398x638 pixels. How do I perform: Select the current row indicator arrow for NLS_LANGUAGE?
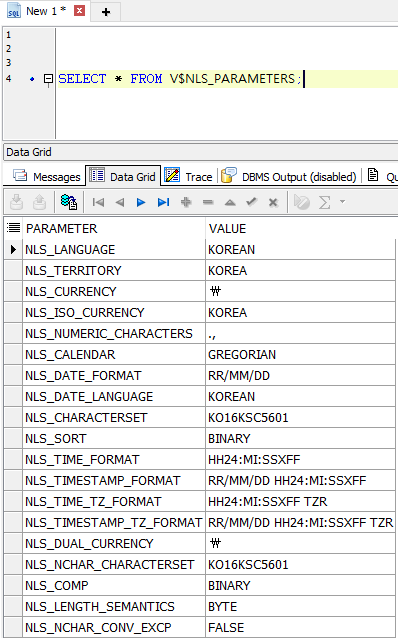[x=13, y=249]
